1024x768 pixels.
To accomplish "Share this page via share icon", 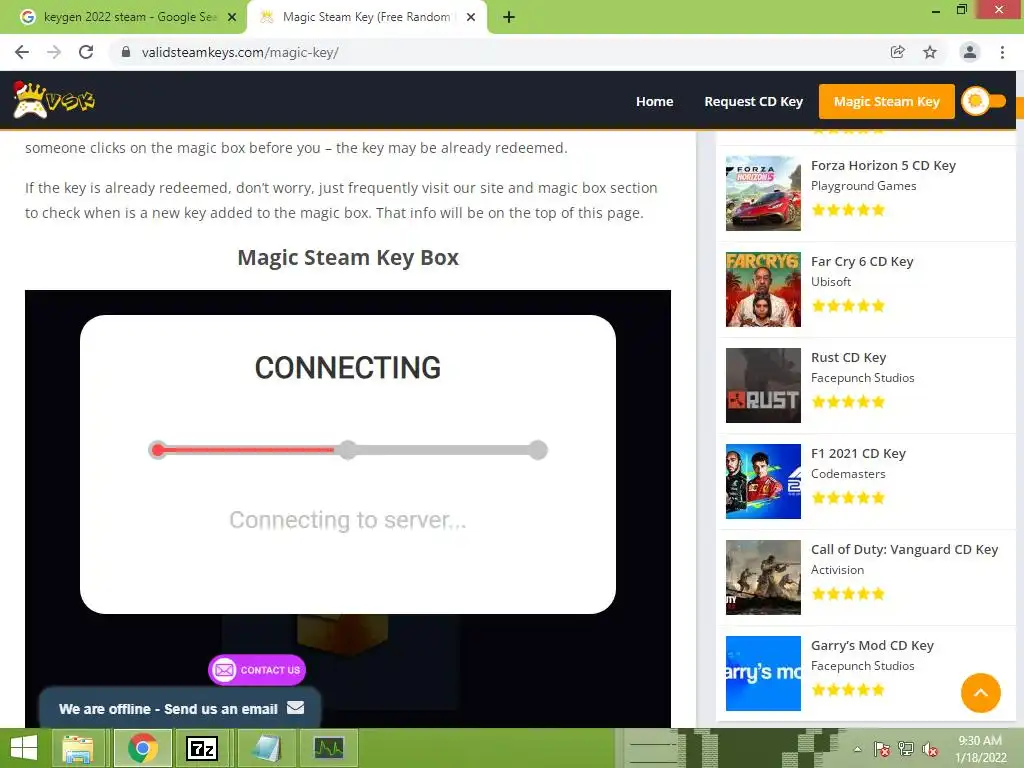I will pos(897,52).
